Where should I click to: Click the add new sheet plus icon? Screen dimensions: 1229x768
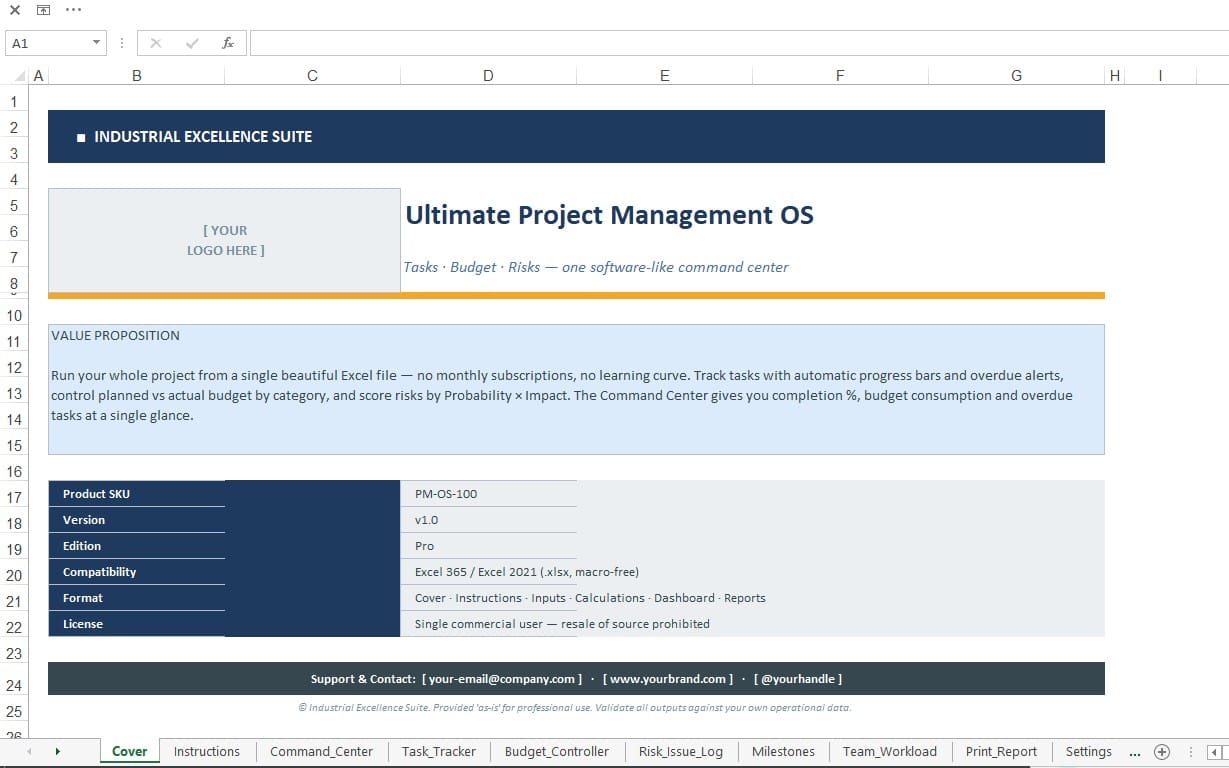(1162, 752)
